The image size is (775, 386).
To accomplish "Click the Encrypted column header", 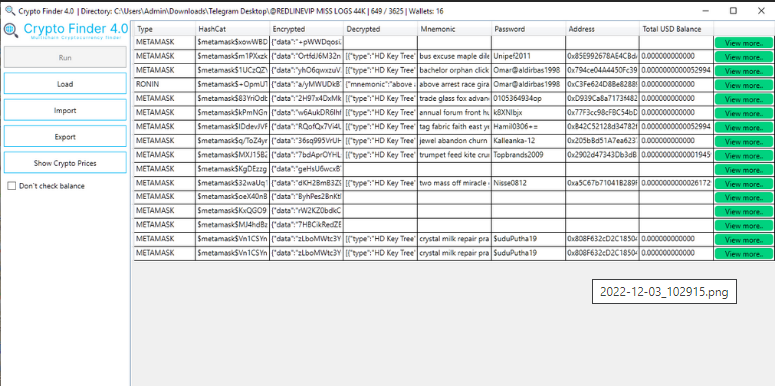I will point(306,29).
